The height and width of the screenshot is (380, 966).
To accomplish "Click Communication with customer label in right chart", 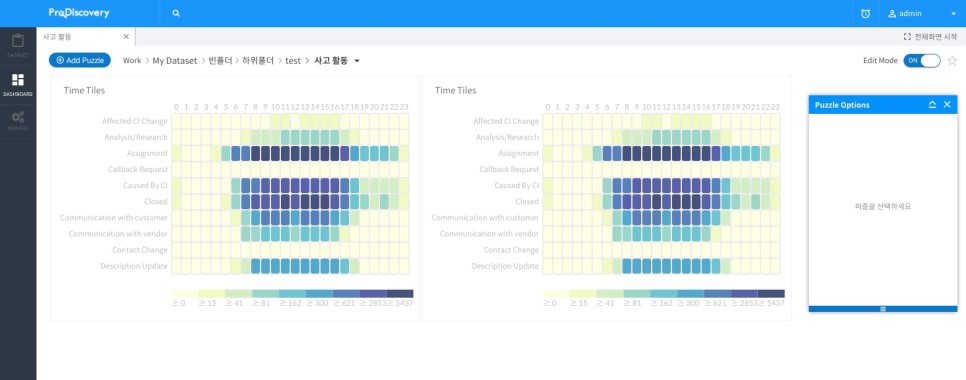I will pyautogui.click(x=485, y=217).
